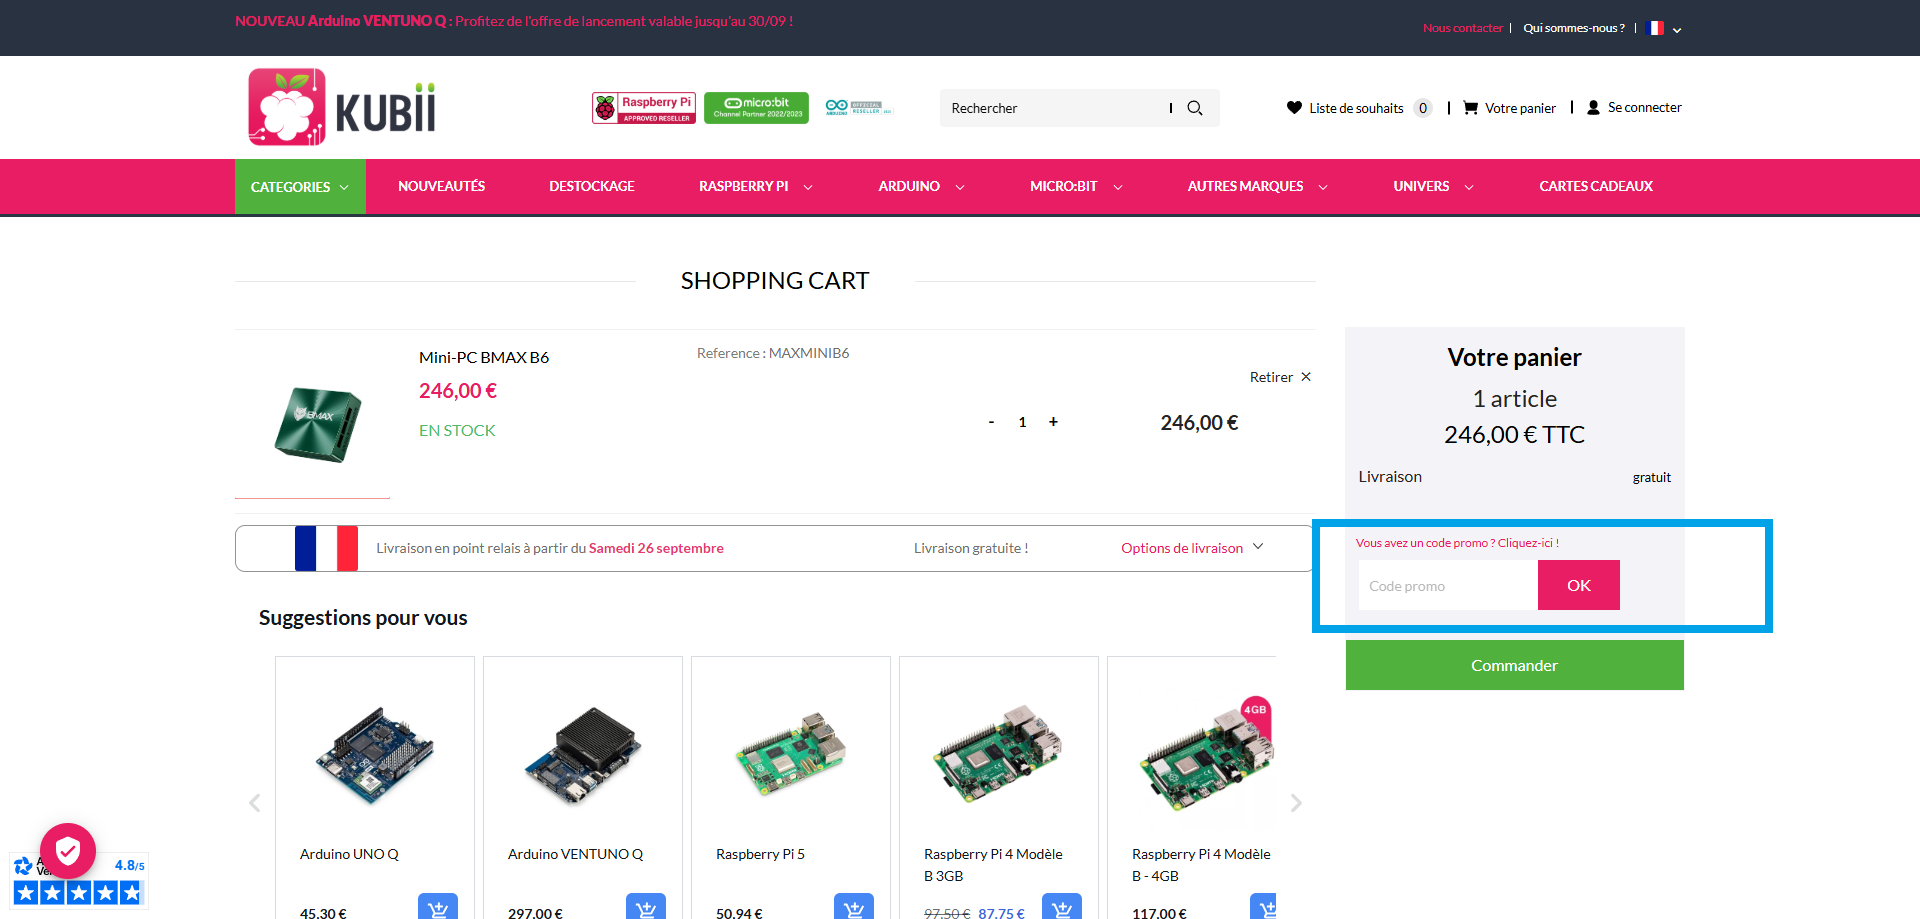The image size is (1920, 919).
Task: Open the Arduino VENTUNO Q product image
Action: (583, 755)
